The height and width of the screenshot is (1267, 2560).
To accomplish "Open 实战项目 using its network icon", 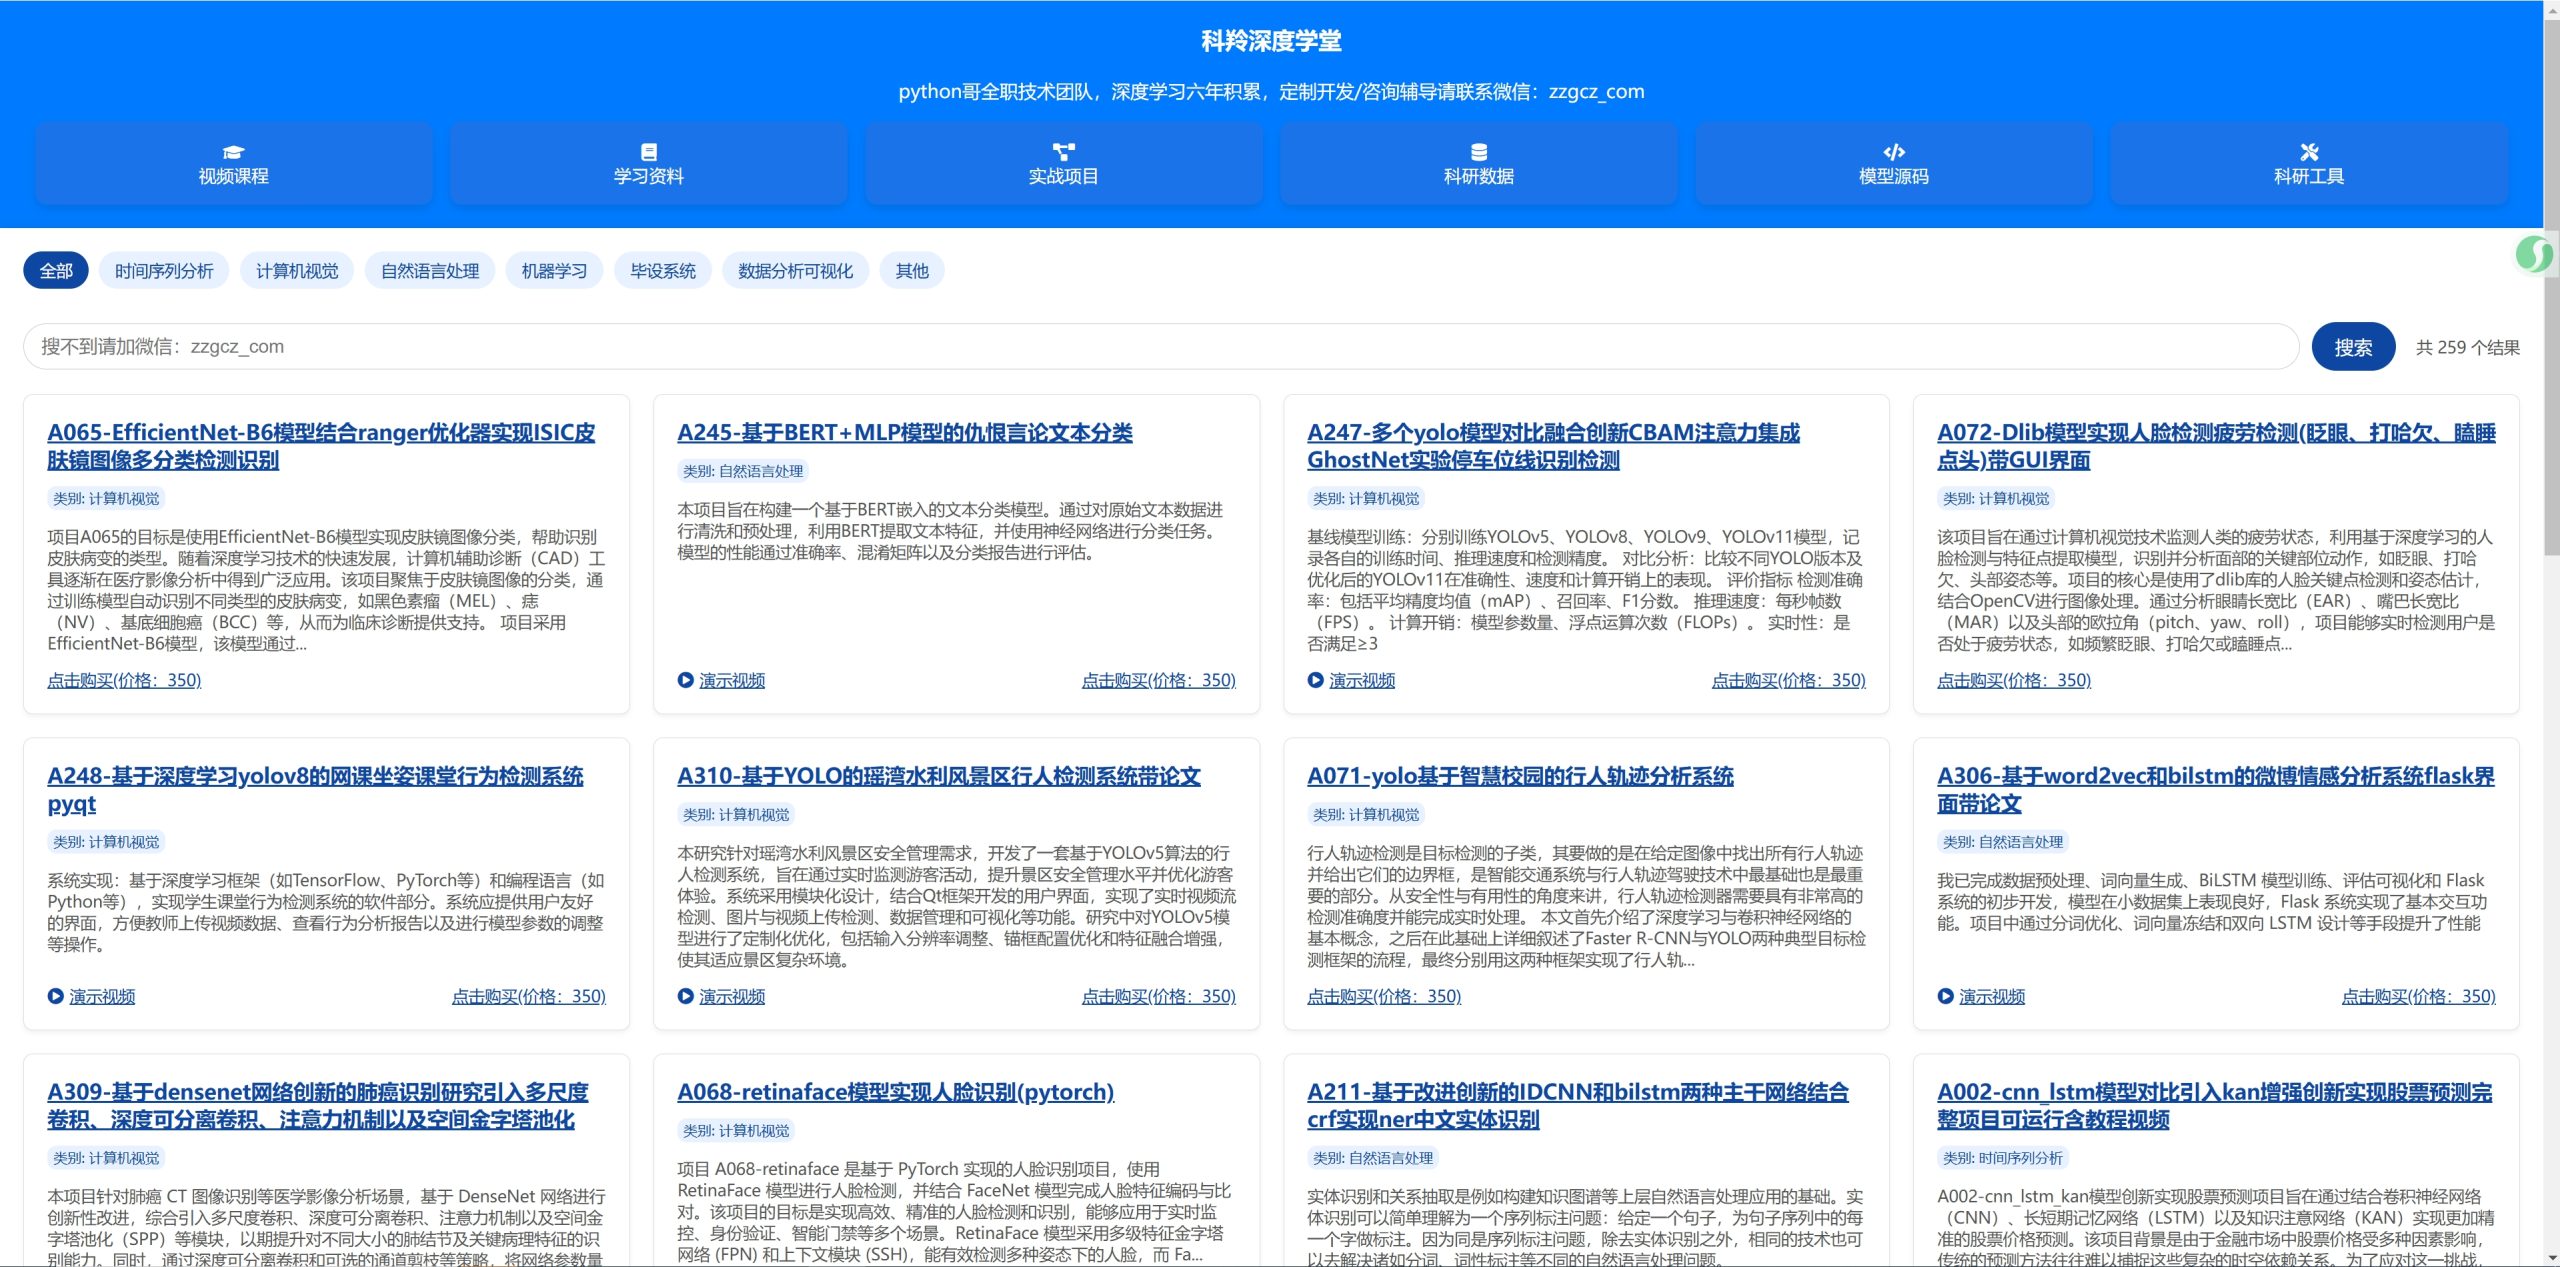I will 1063,152.
